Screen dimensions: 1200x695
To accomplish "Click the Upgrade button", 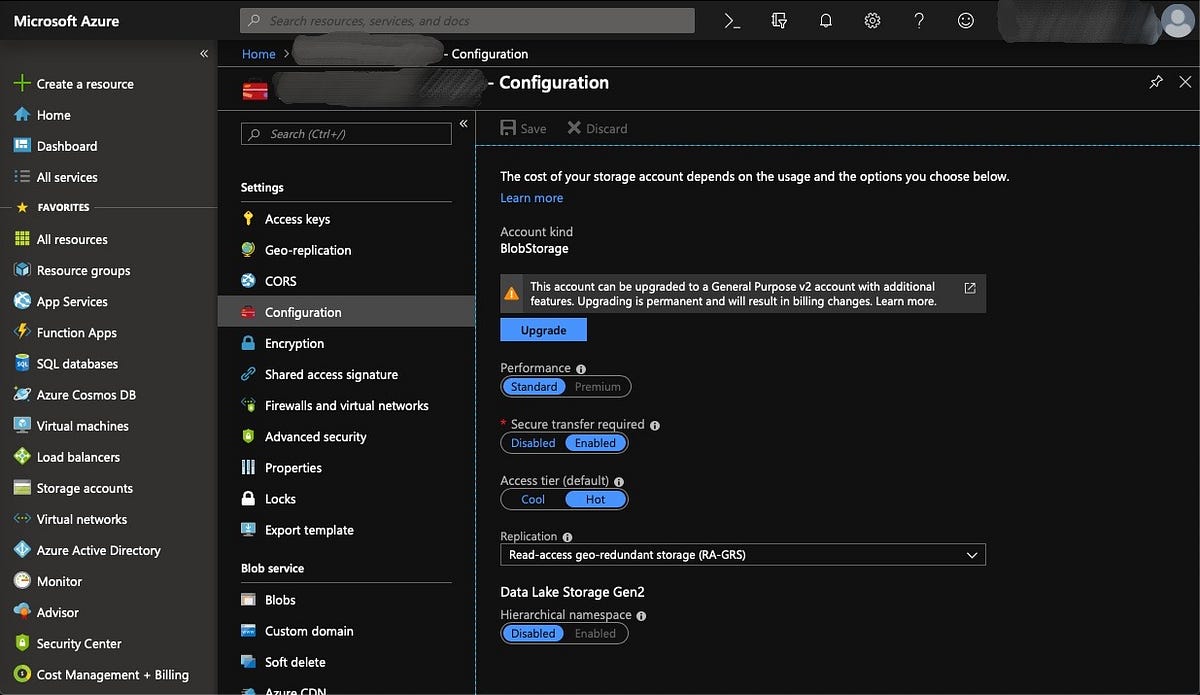I will [x=543, y=329].
